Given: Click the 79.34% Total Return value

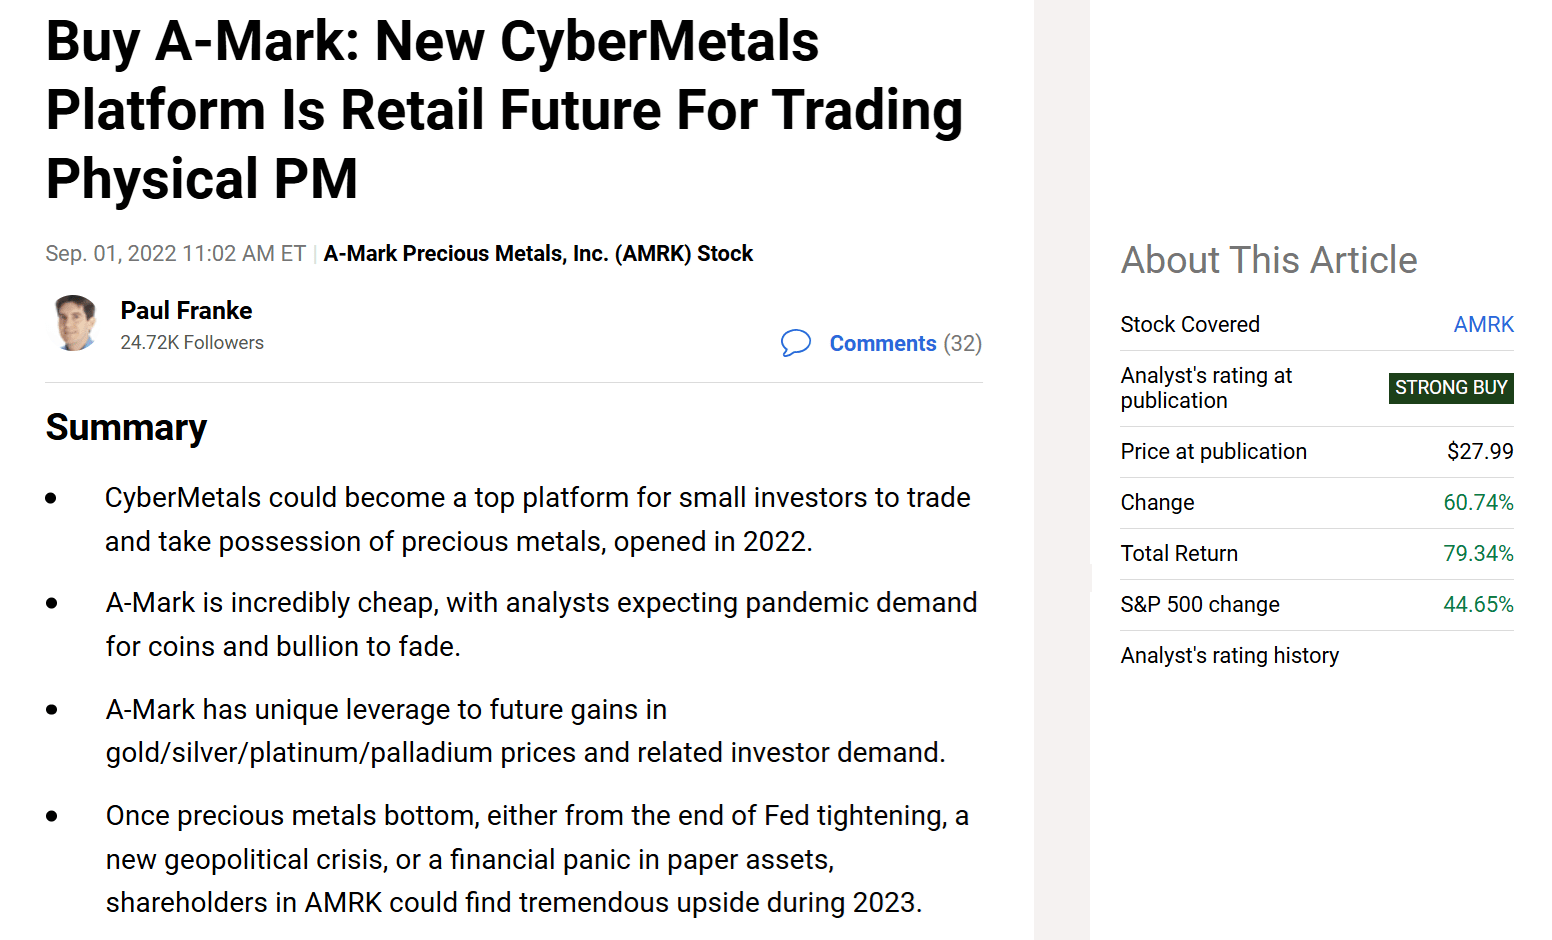Looking at the screenshot, I should [1479, 553].
